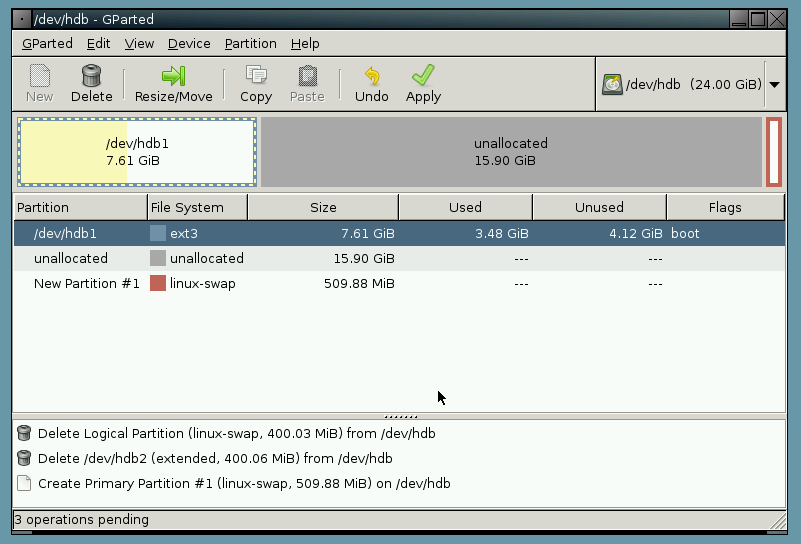801x544 pixels.
Task: Select Delete /dev/hdb2 extended pending operation text
Action: click(215, 459)
